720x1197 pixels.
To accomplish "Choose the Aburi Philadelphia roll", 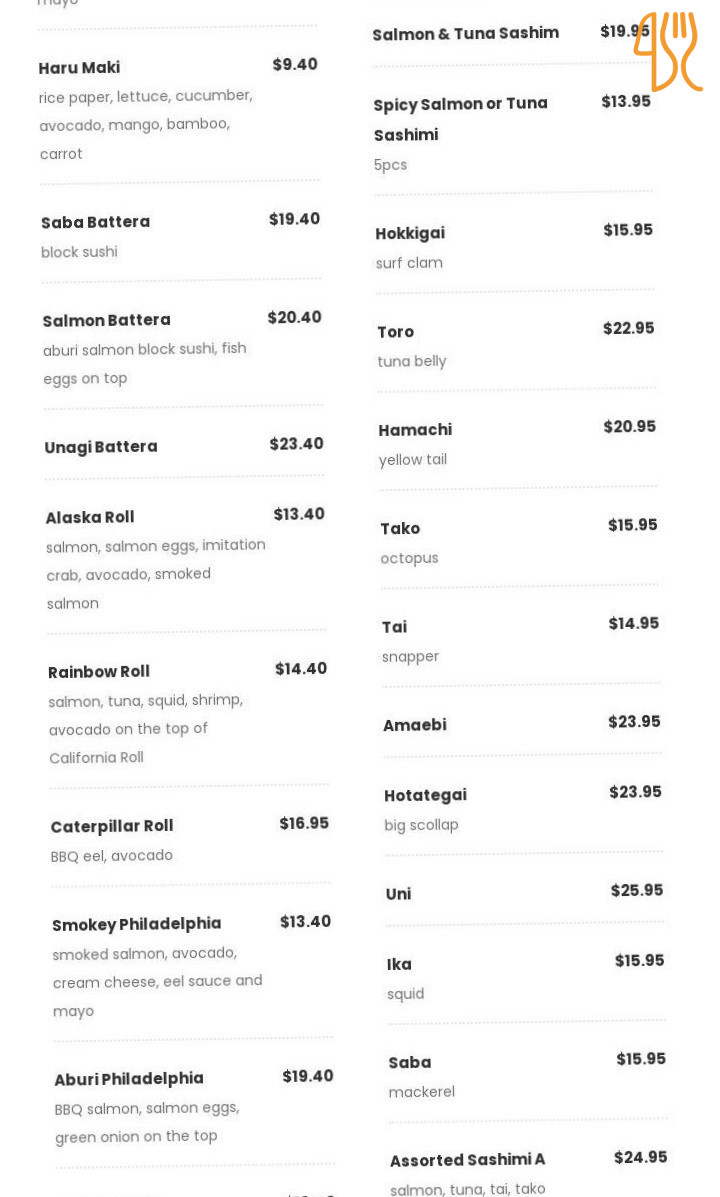I will 128,1079.
